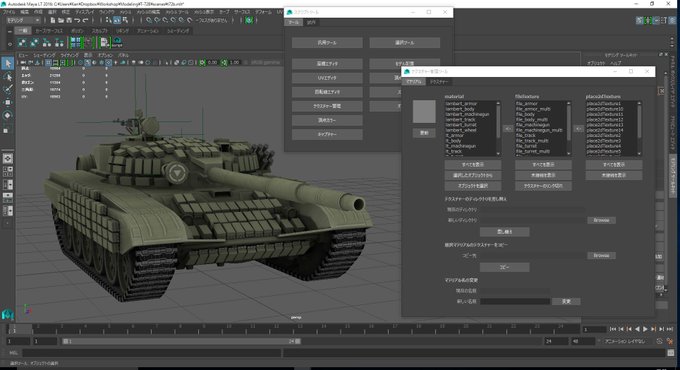Select the arrow Select tool in toolbox
The height and width of the screenshot is (370, 680).
[7, 63]
